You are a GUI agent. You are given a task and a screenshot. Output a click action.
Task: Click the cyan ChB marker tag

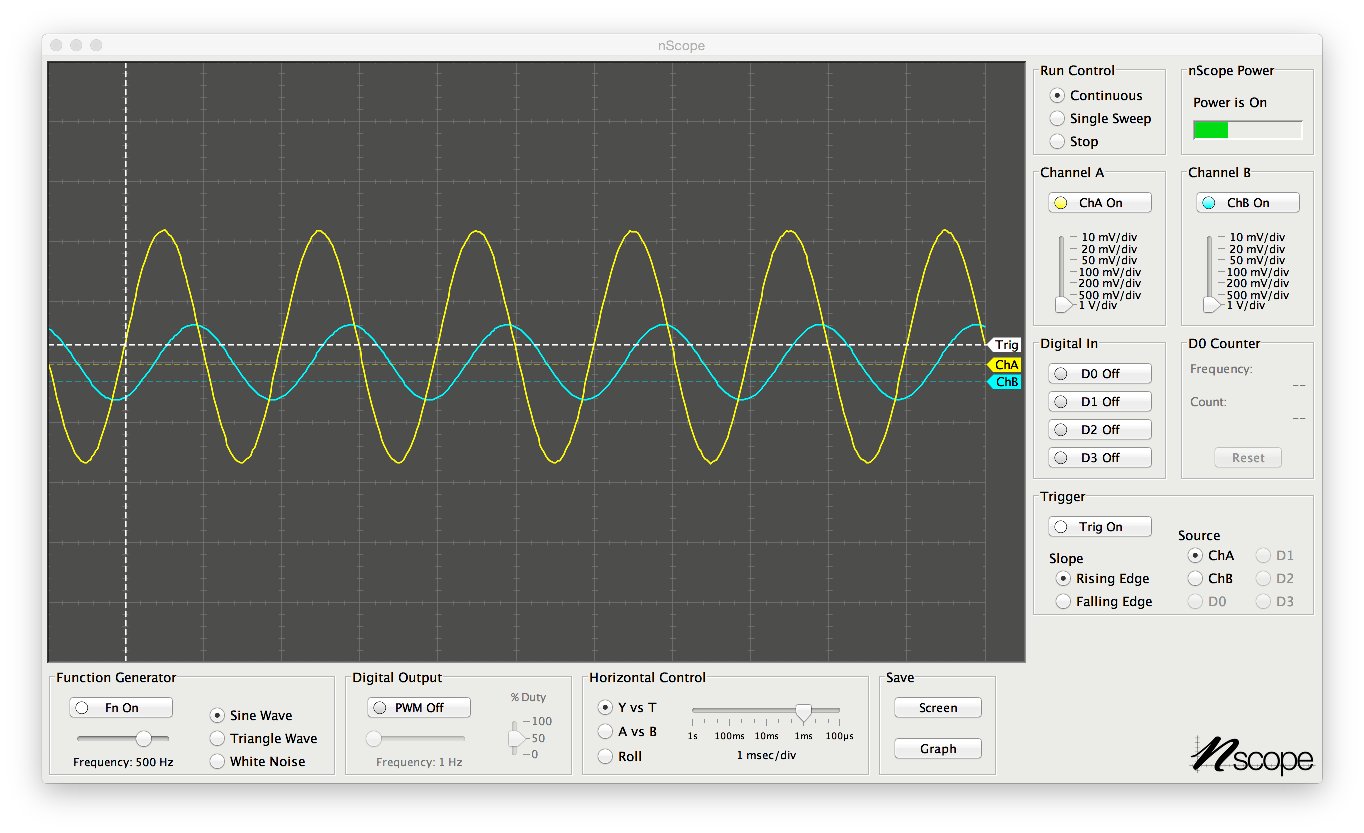click(1006, 382)
